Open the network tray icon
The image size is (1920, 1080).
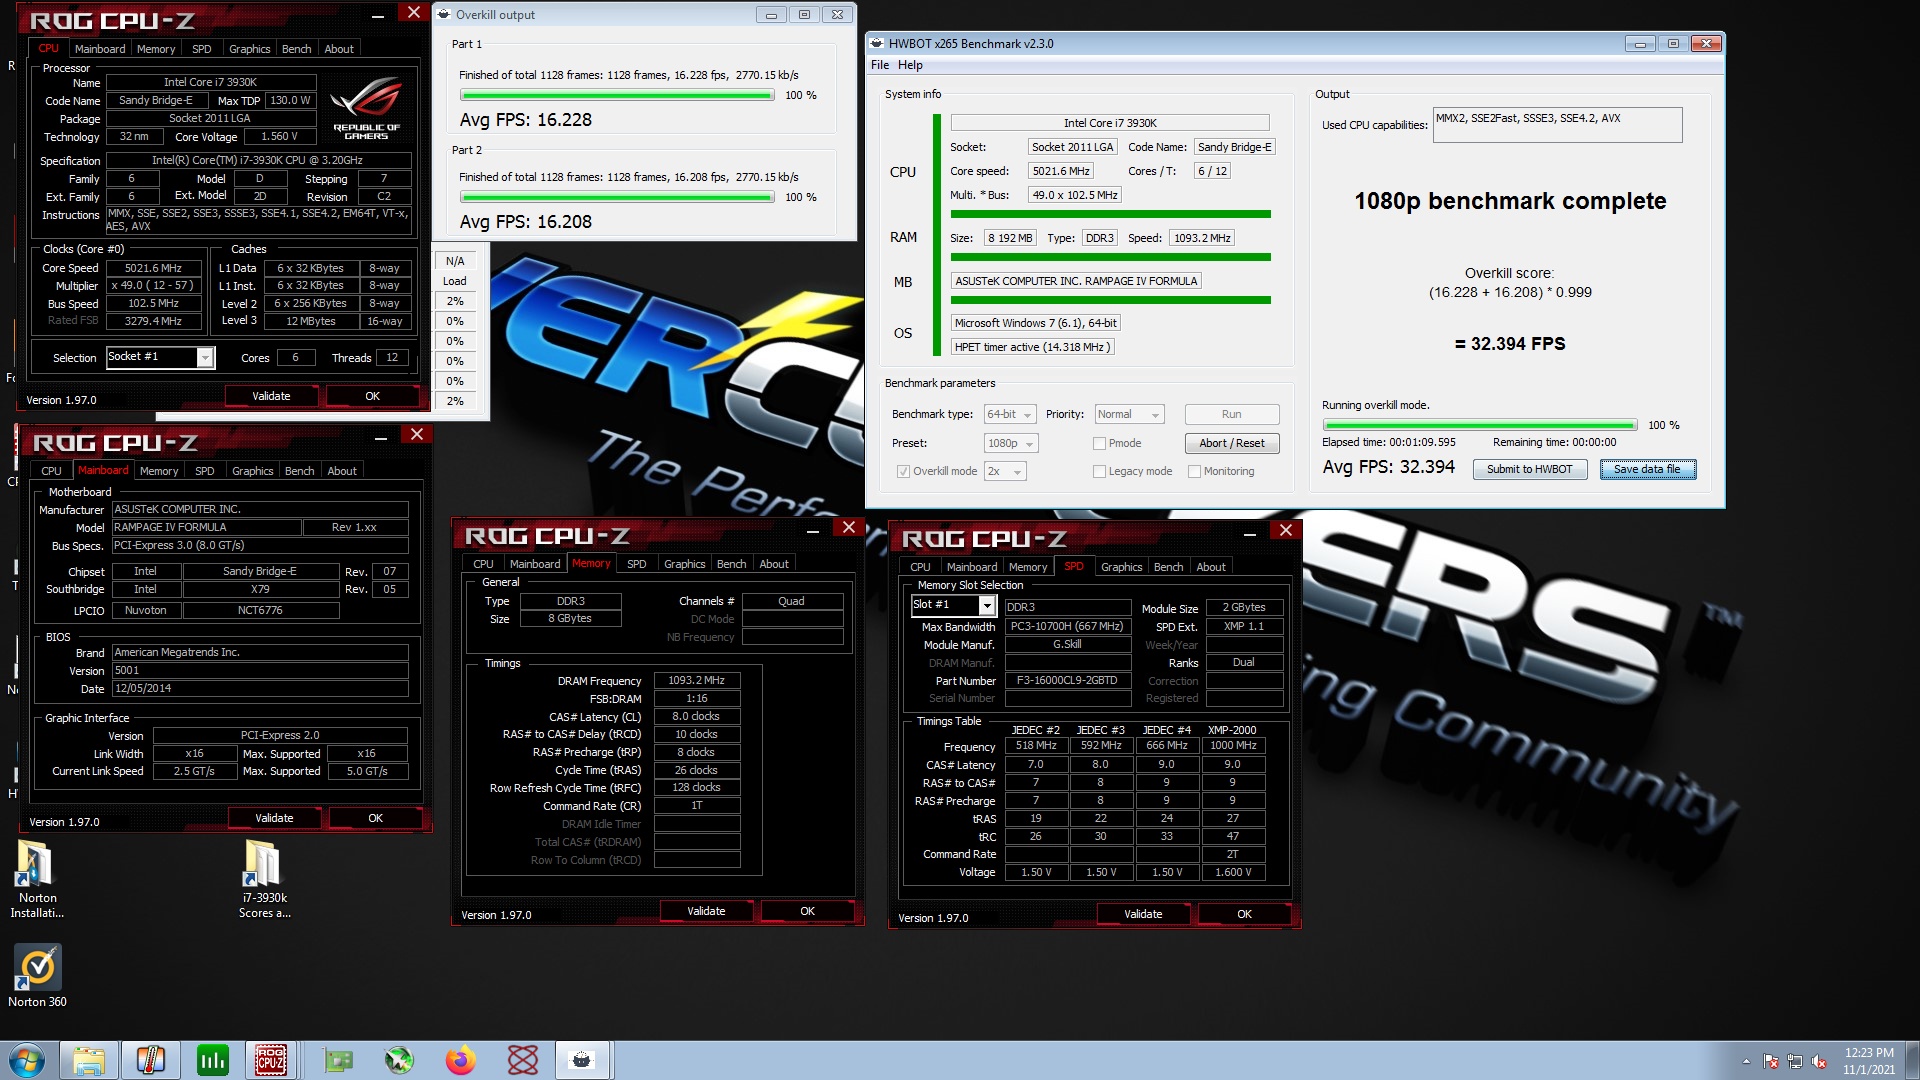1795,1061
